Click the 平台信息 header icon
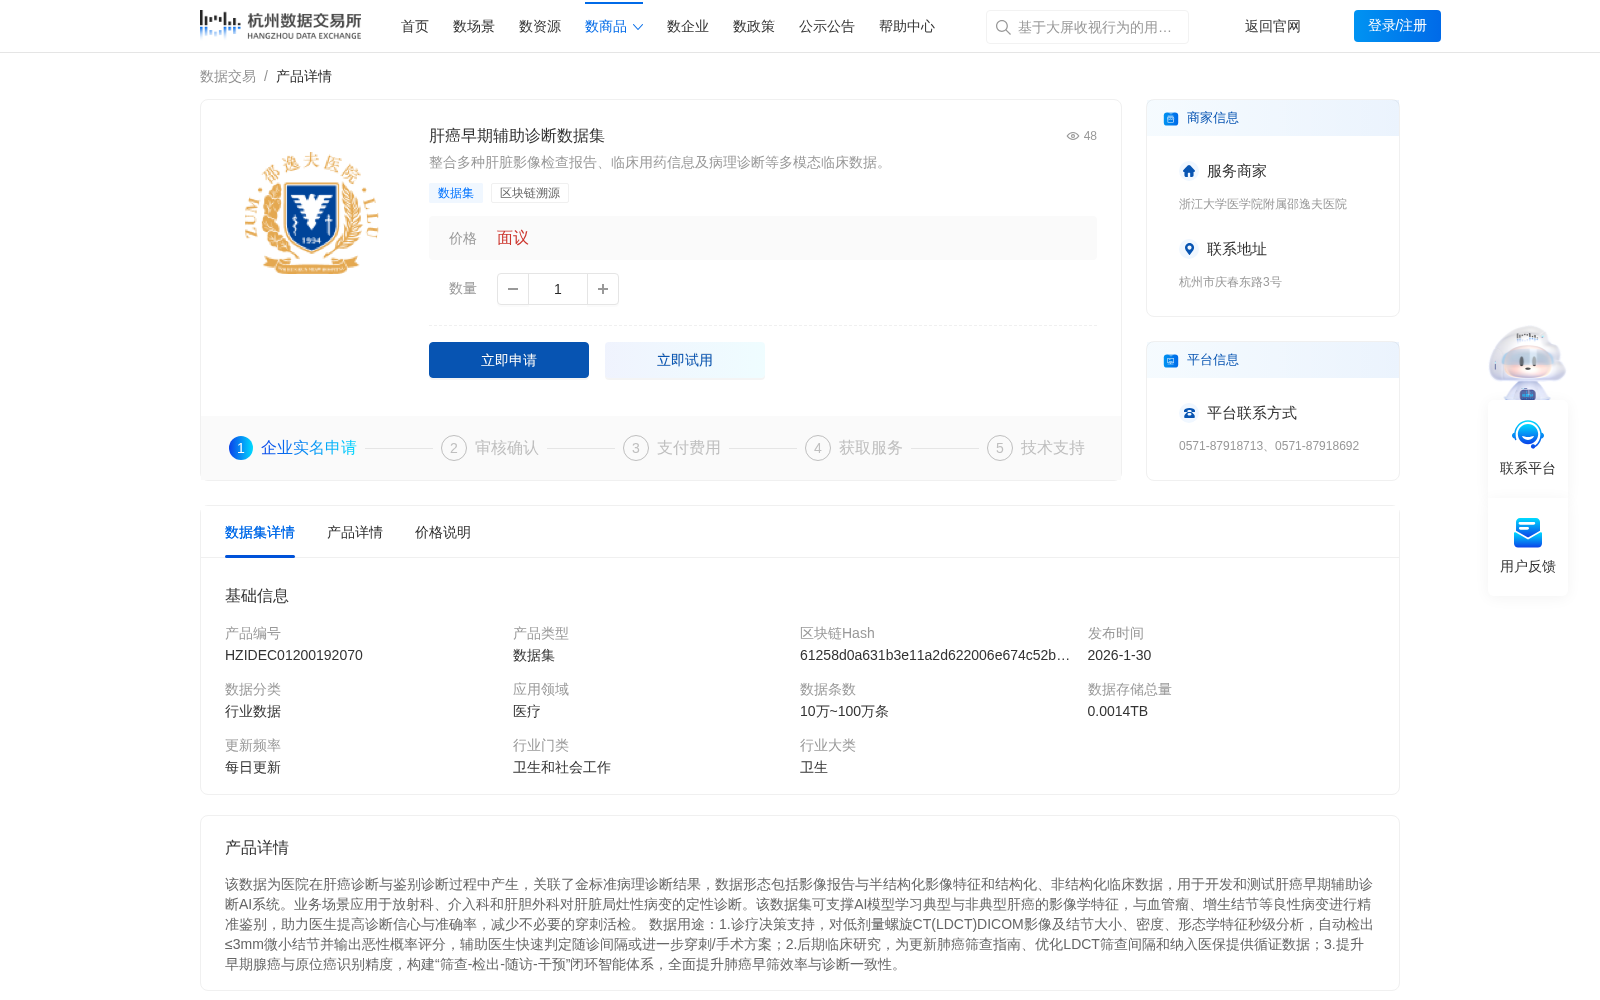This screenshot has height=1000, width=1600. coord(1171,361)
